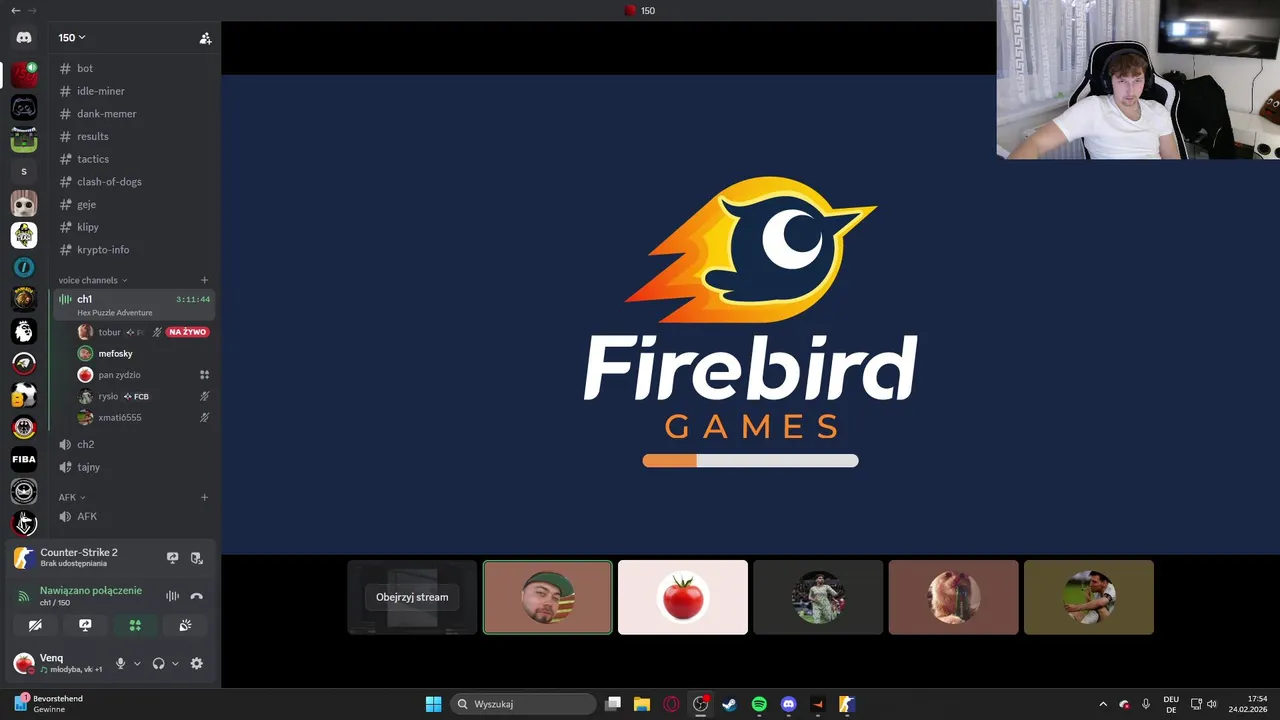Screen dimensions: 1280x720
Task: Select tobur in voice channel list
Action: (x=143, y=332)
